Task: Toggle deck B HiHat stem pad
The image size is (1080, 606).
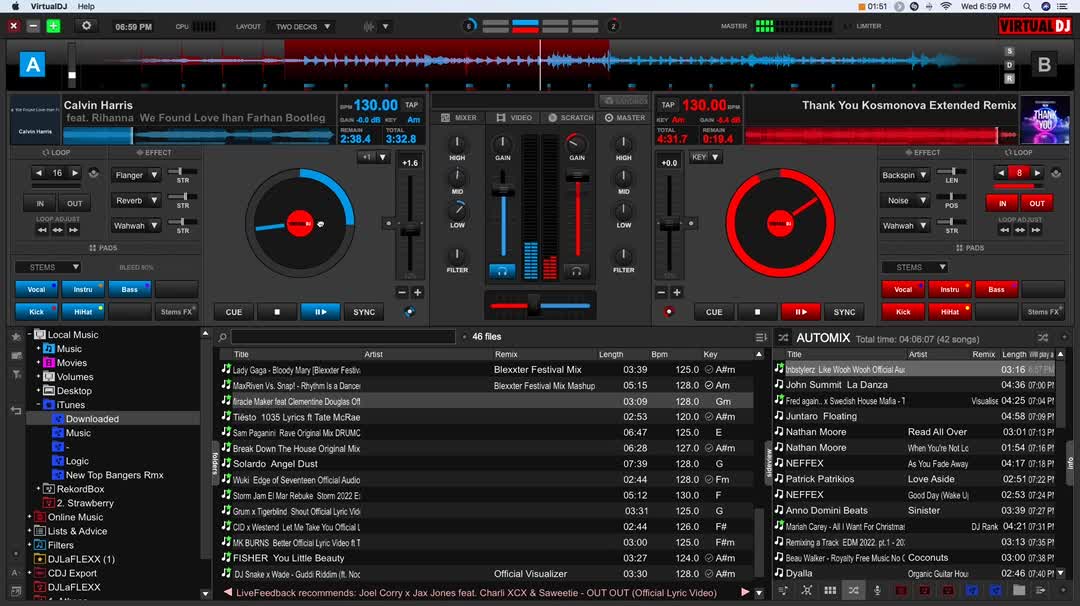Action: (950, 312)
